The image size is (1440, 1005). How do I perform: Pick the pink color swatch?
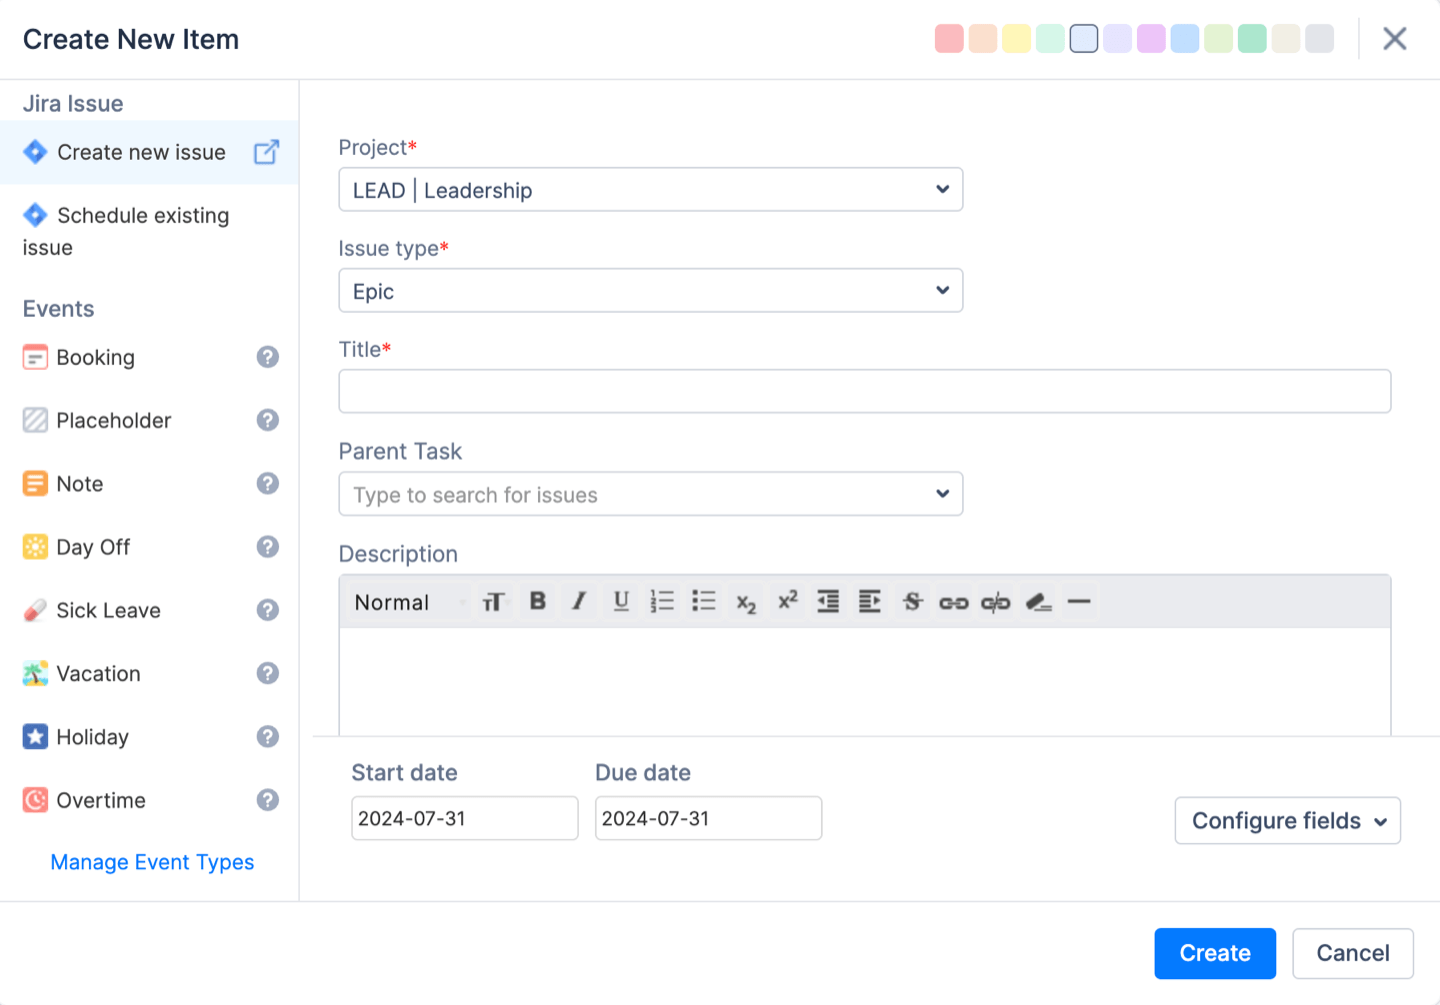(949, 39)
